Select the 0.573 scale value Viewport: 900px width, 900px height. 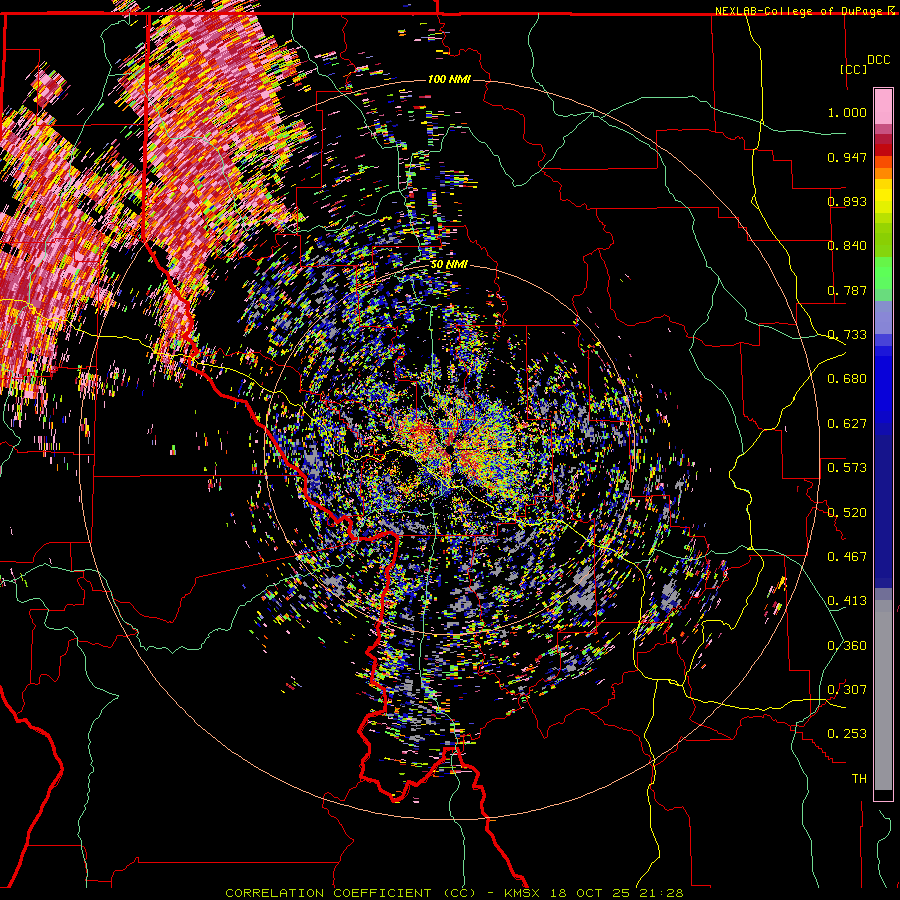click(x=847, y=468)
